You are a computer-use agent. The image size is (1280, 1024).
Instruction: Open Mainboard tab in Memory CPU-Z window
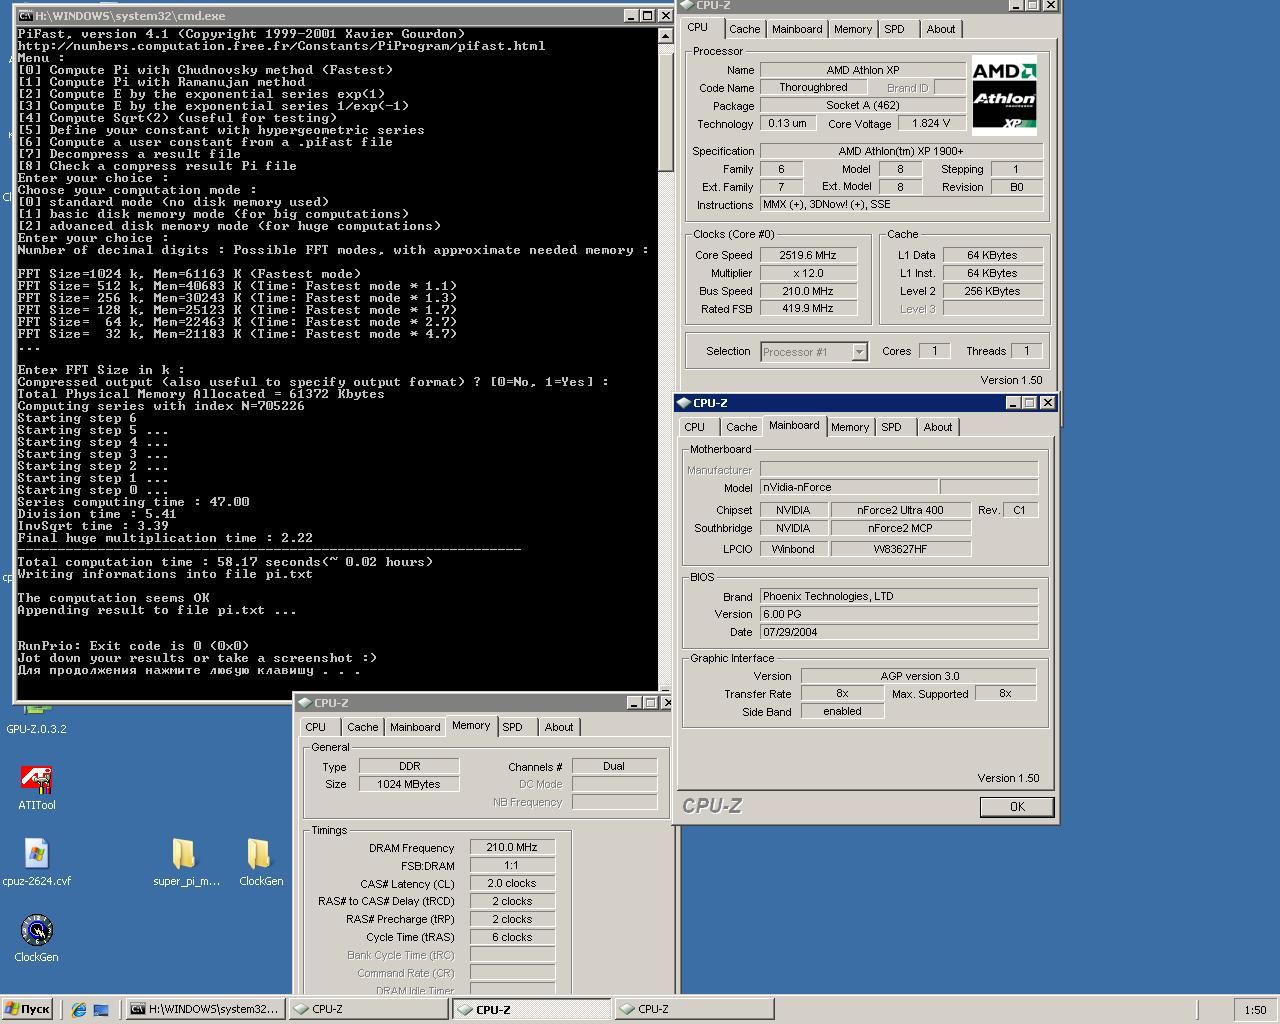(415, 727)
